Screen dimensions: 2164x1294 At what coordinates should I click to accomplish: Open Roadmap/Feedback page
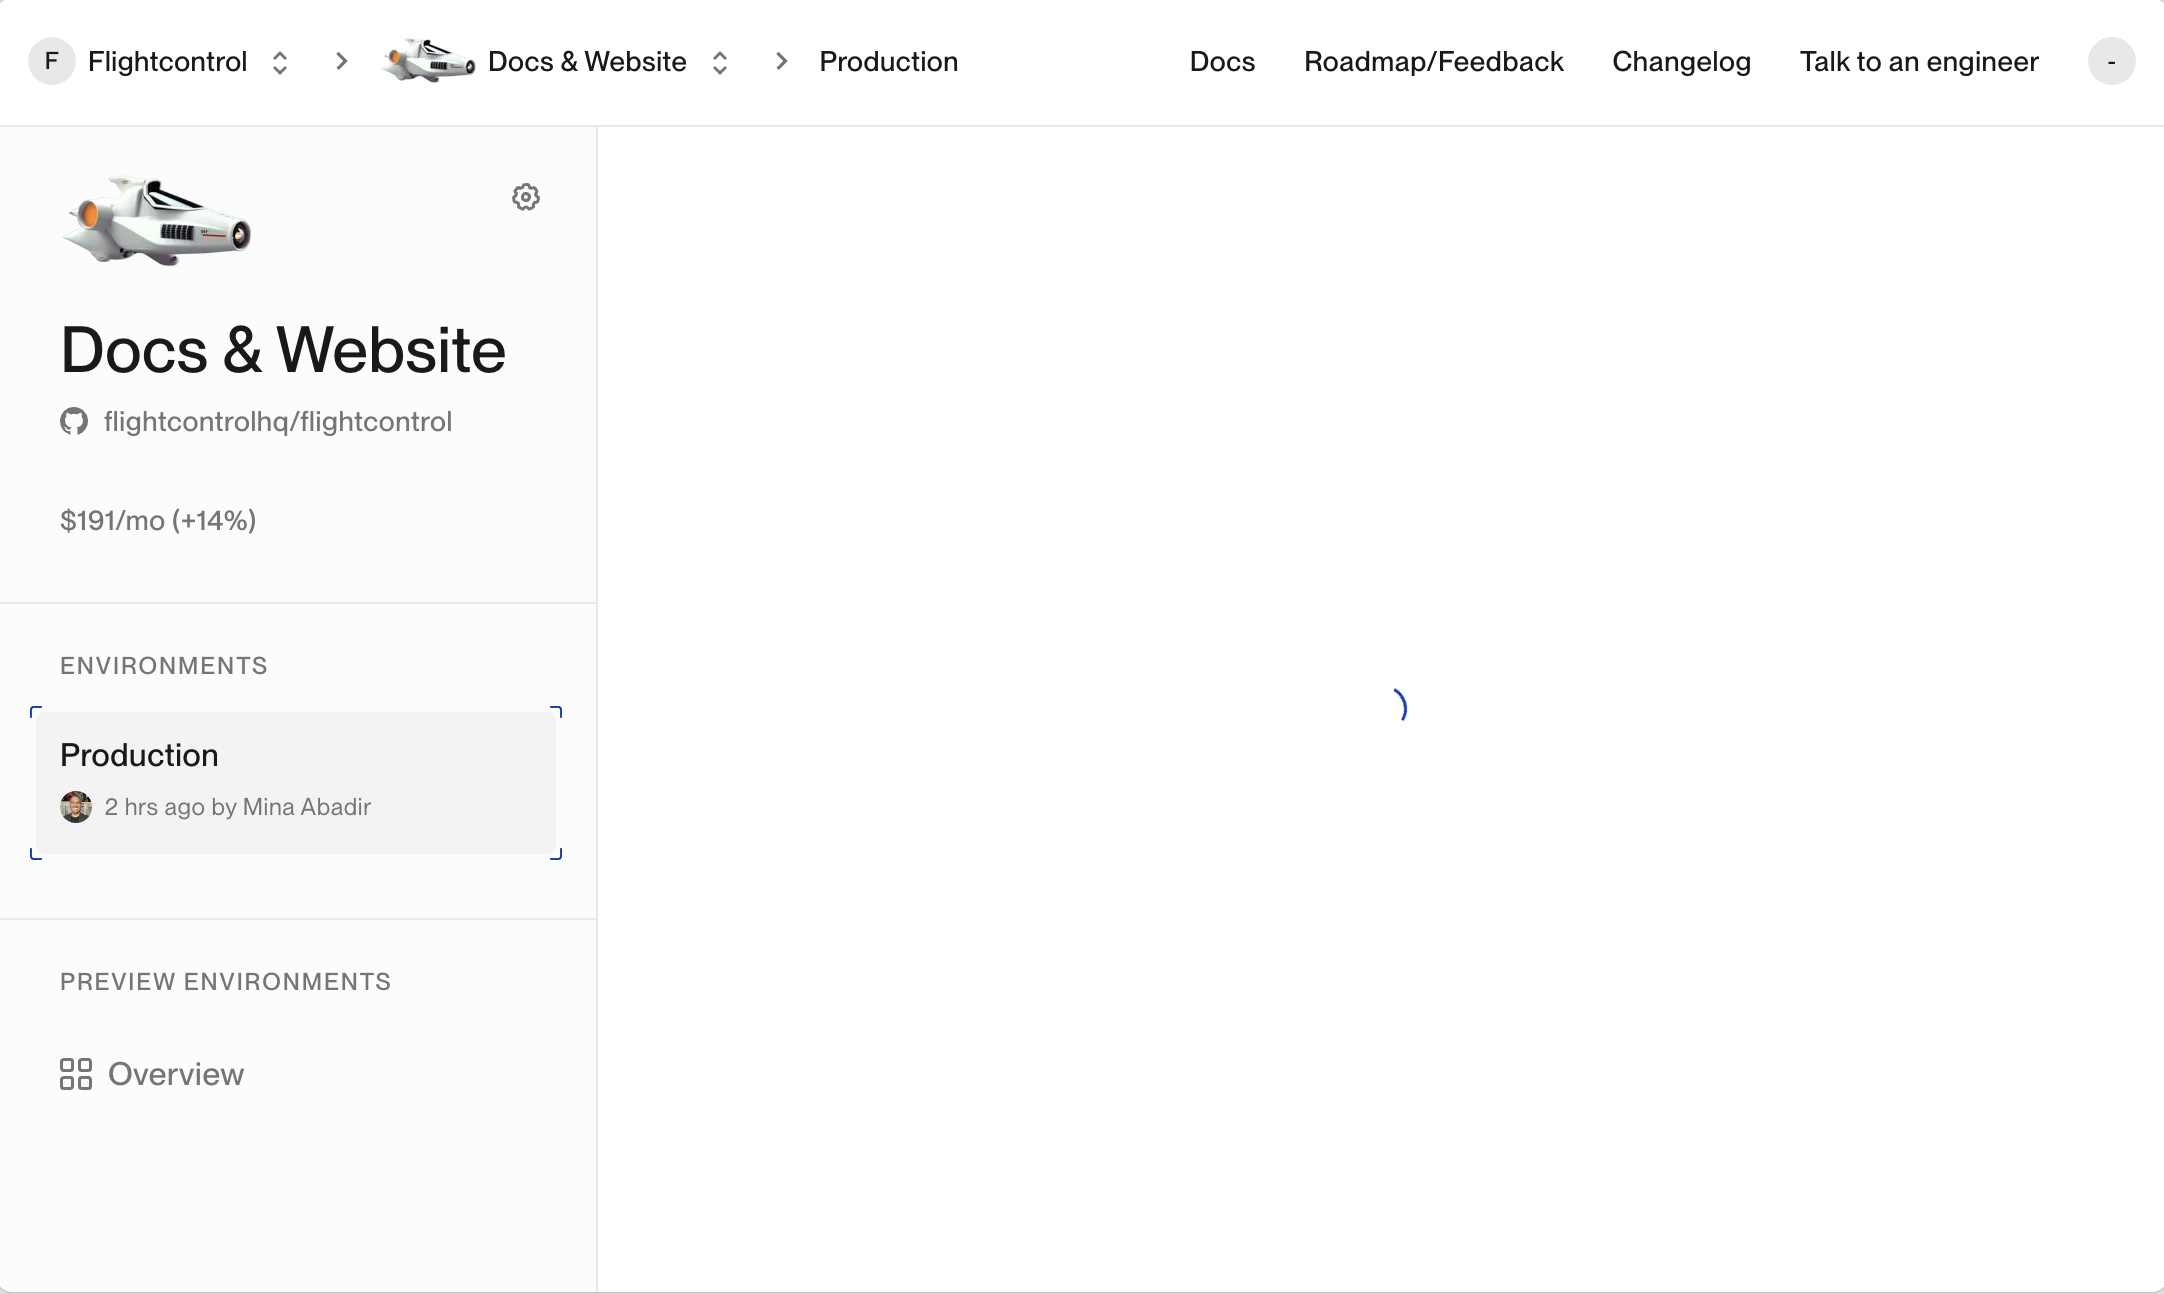click(1433, 62)
